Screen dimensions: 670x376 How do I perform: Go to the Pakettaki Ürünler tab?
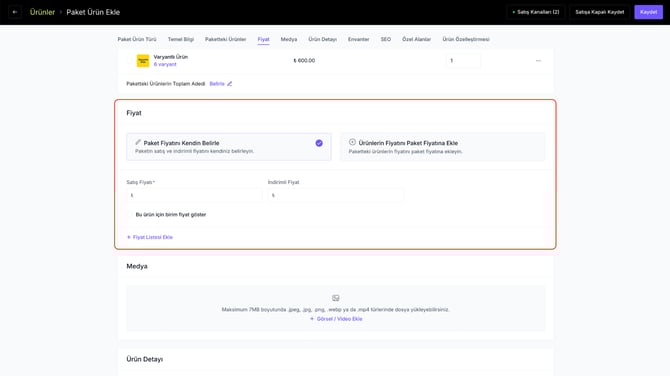226,39
